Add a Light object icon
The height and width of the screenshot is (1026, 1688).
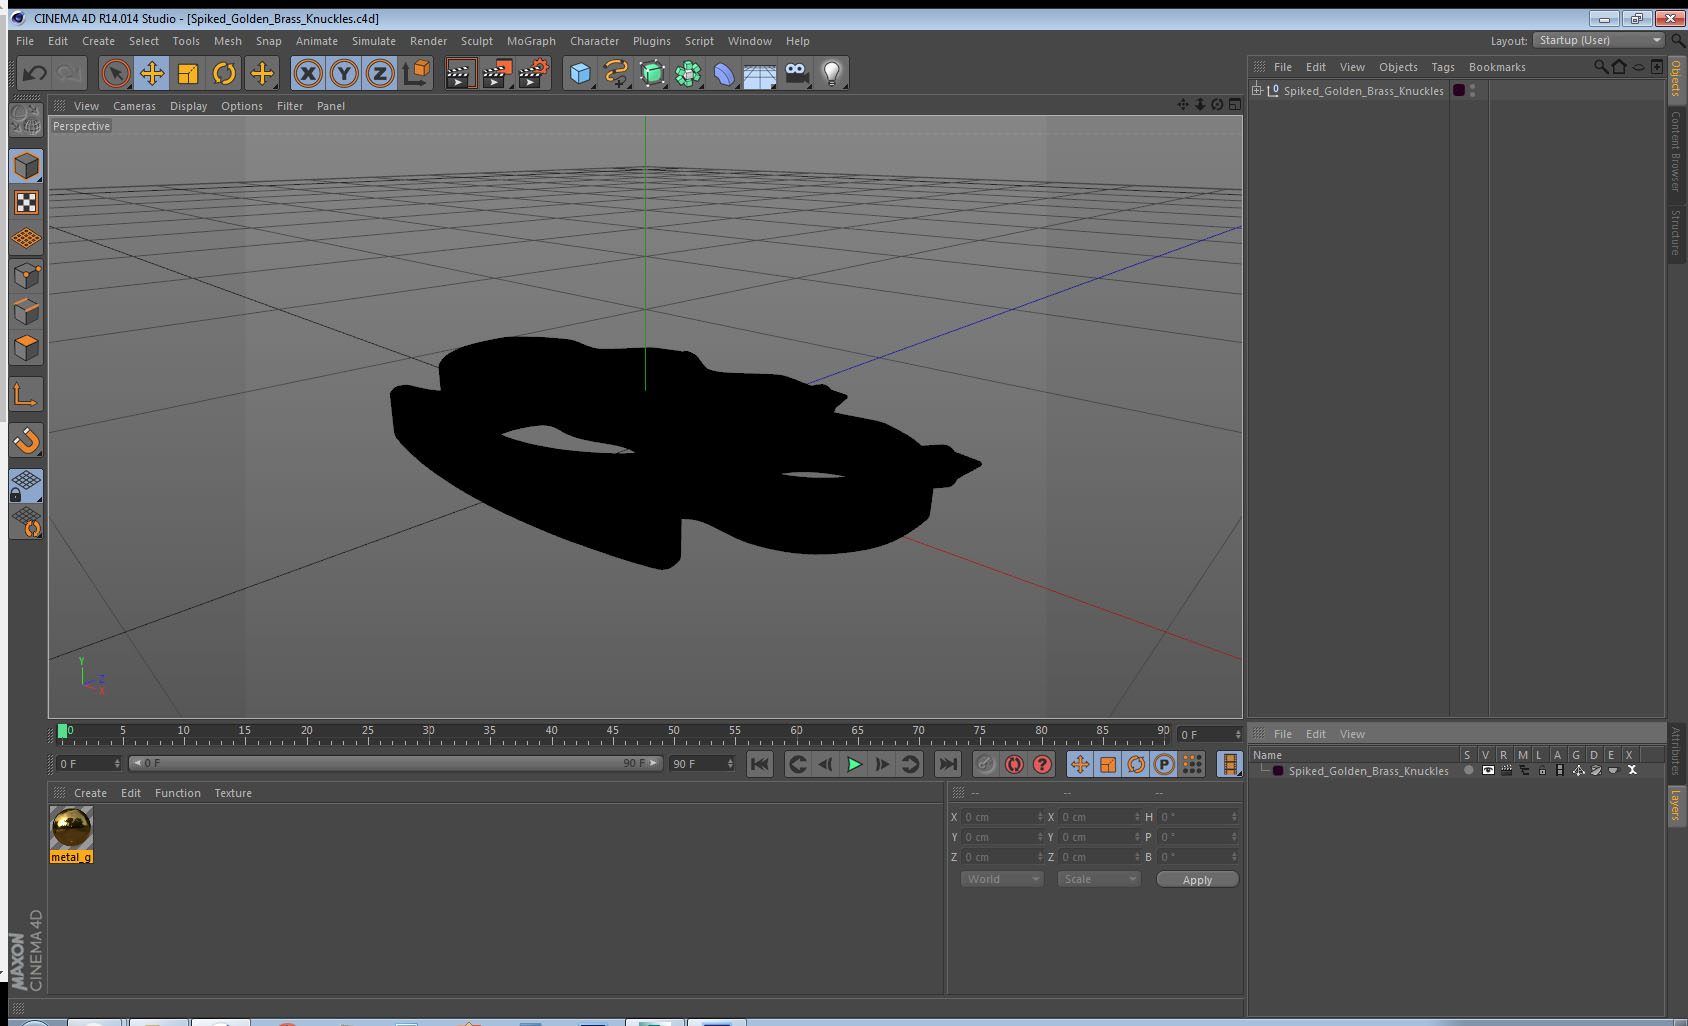(832, 73)
